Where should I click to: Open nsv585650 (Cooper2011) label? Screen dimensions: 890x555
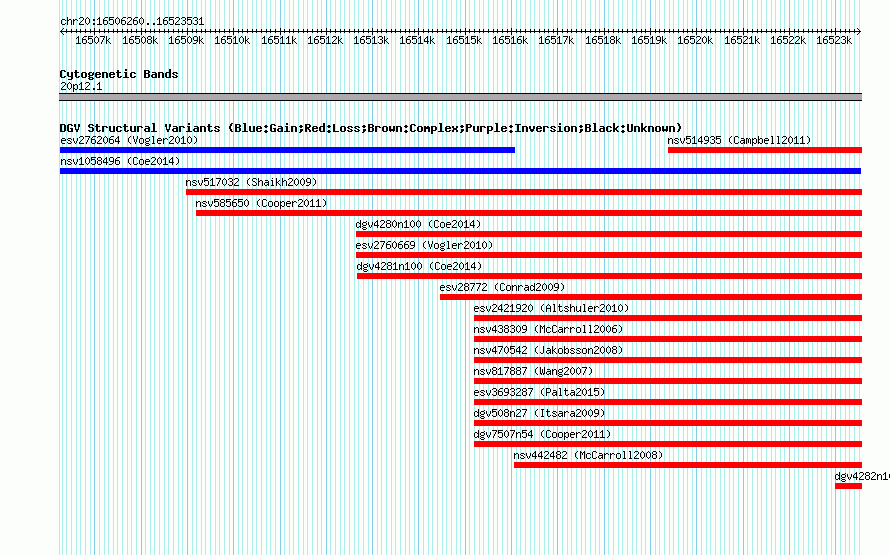click(x=261, y=203)
